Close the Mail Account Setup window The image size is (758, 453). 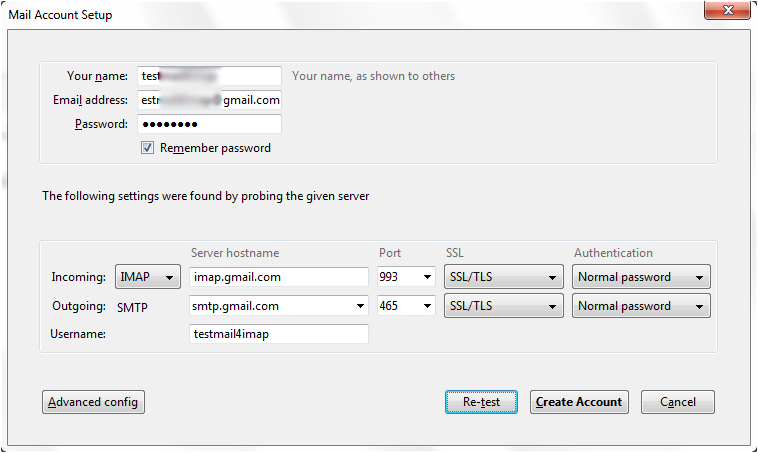[x=728, y=10]
